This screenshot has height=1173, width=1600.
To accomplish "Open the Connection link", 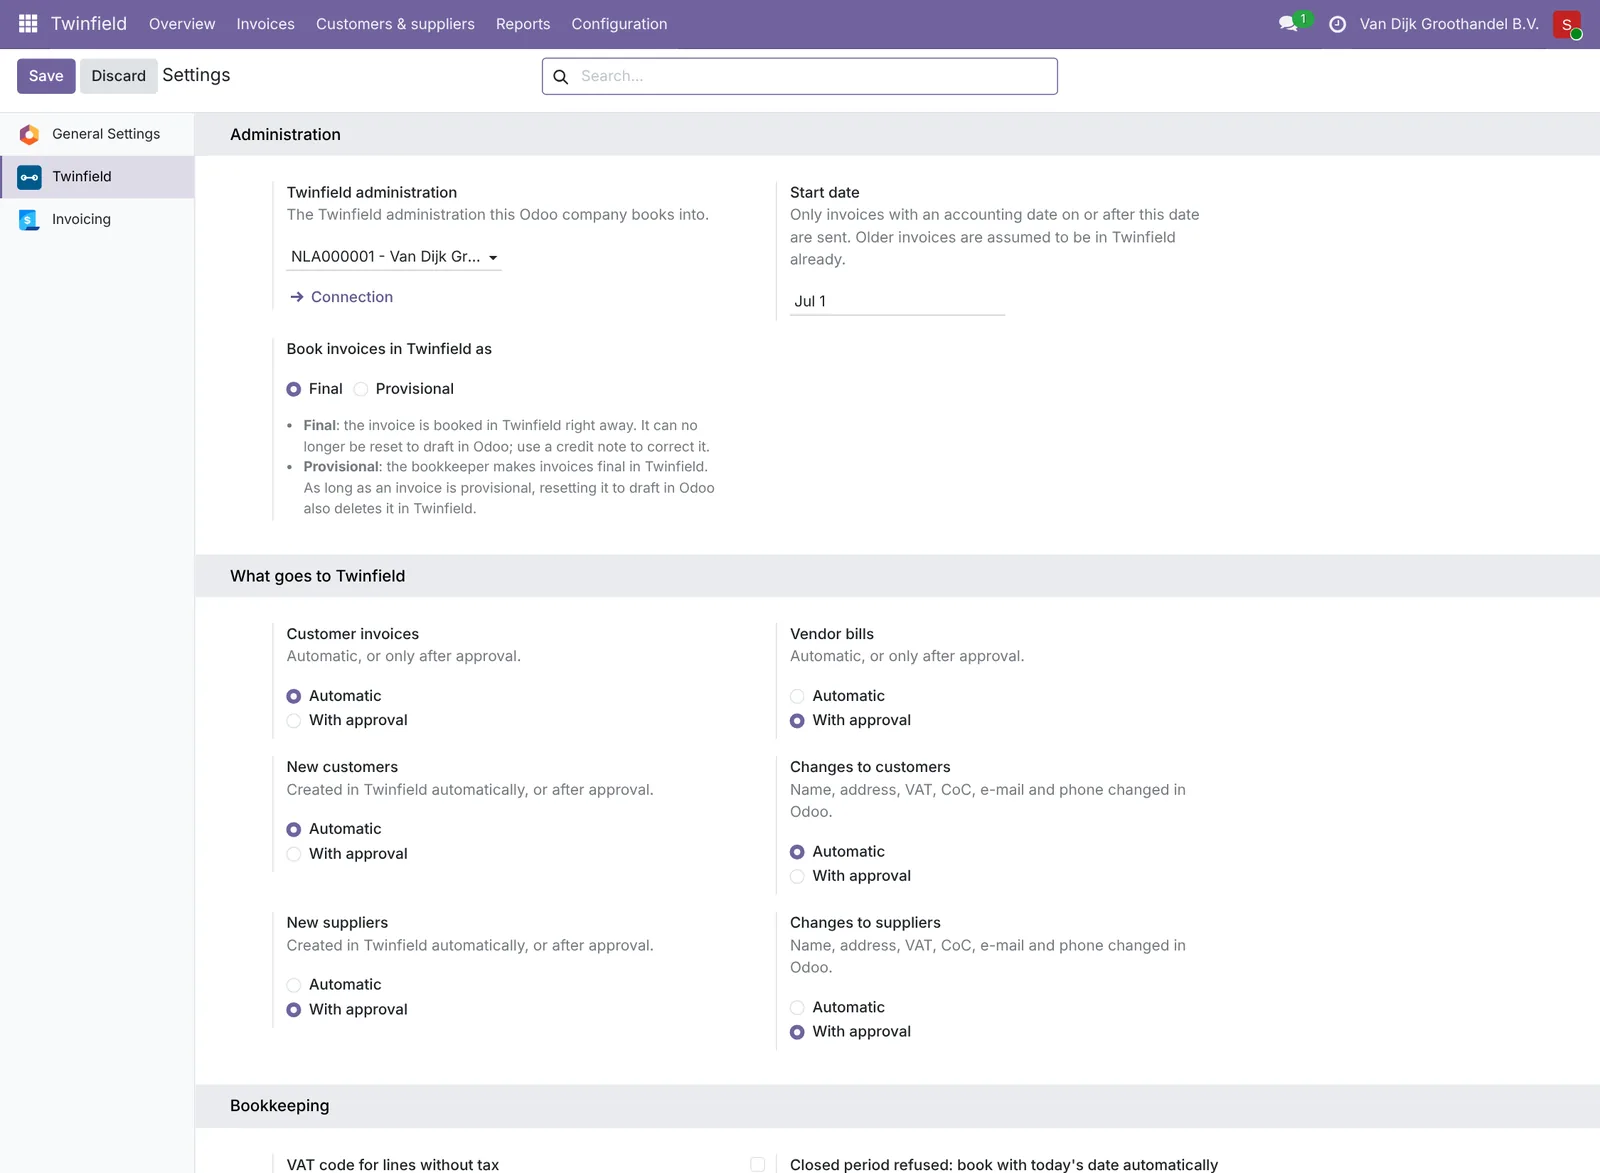I will point(352,297).
